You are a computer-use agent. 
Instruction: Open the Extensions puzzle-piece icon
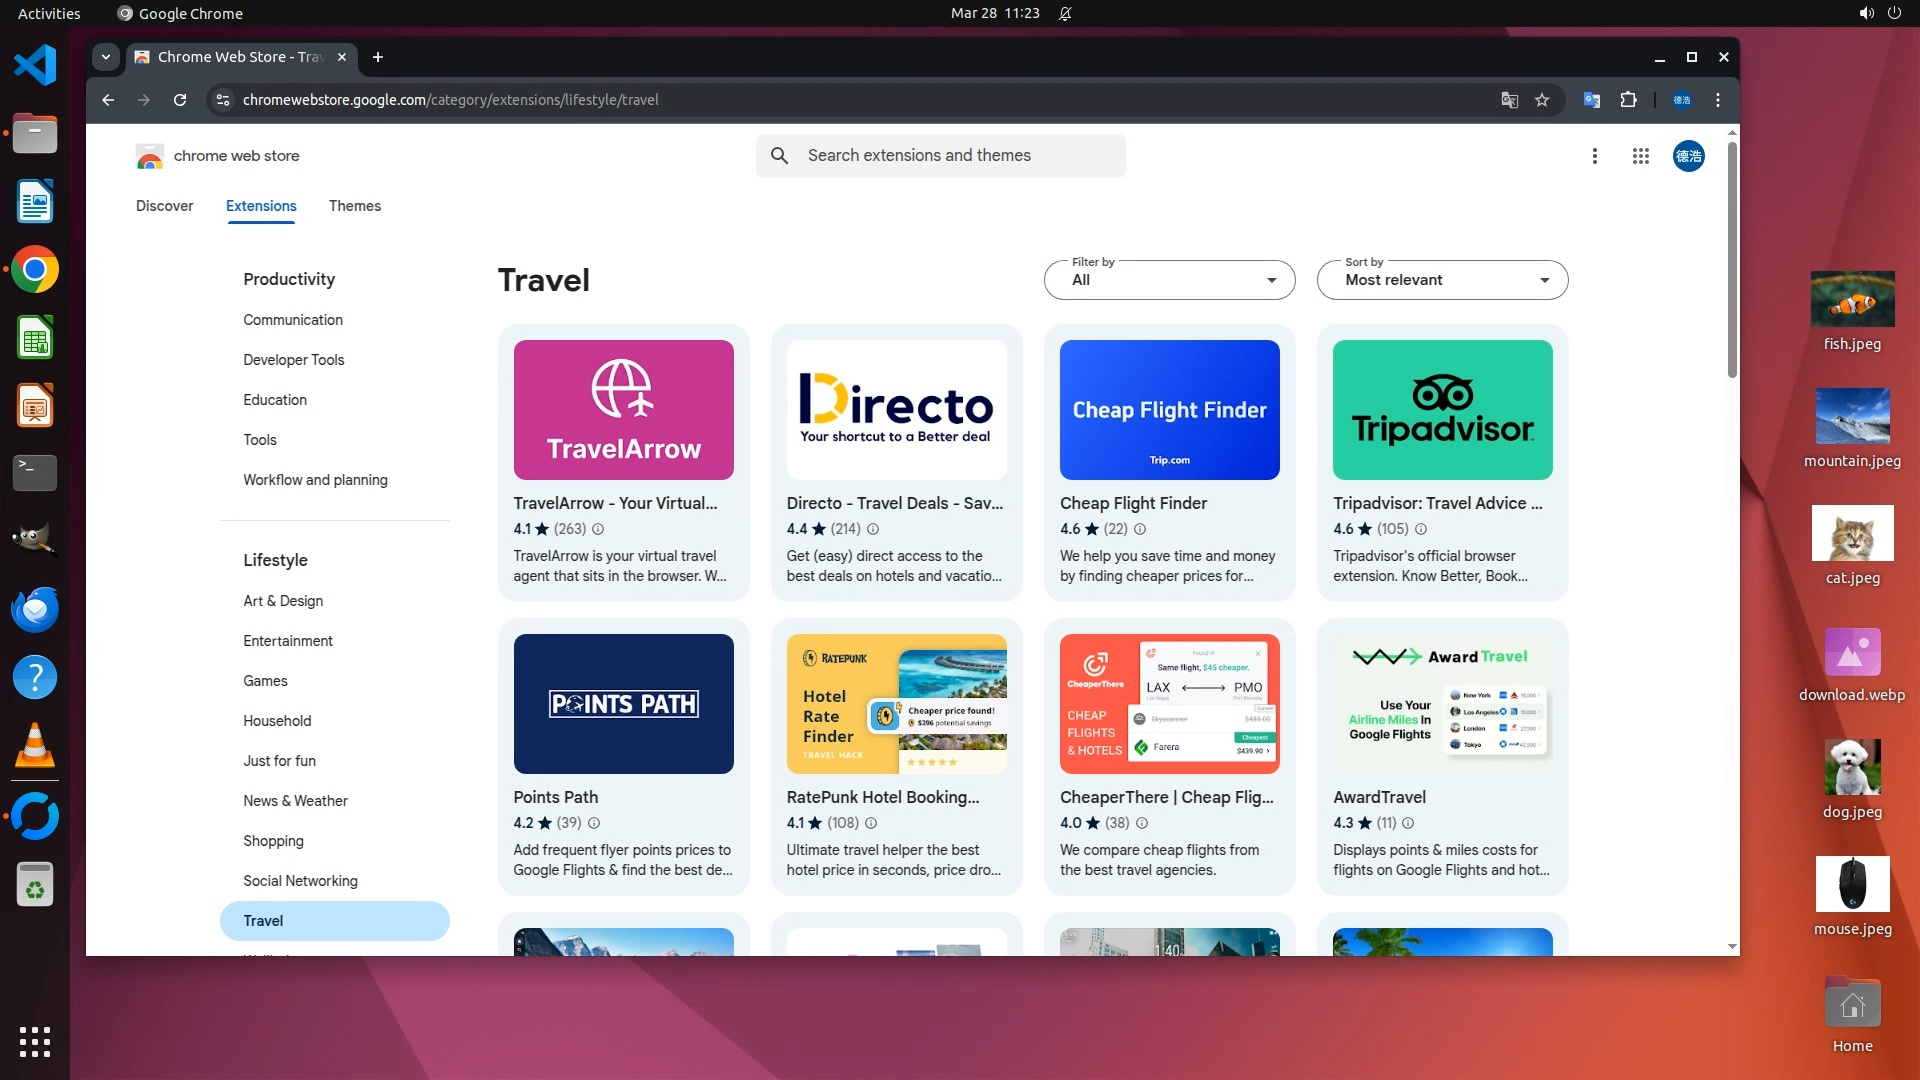tap(1628, 100)
